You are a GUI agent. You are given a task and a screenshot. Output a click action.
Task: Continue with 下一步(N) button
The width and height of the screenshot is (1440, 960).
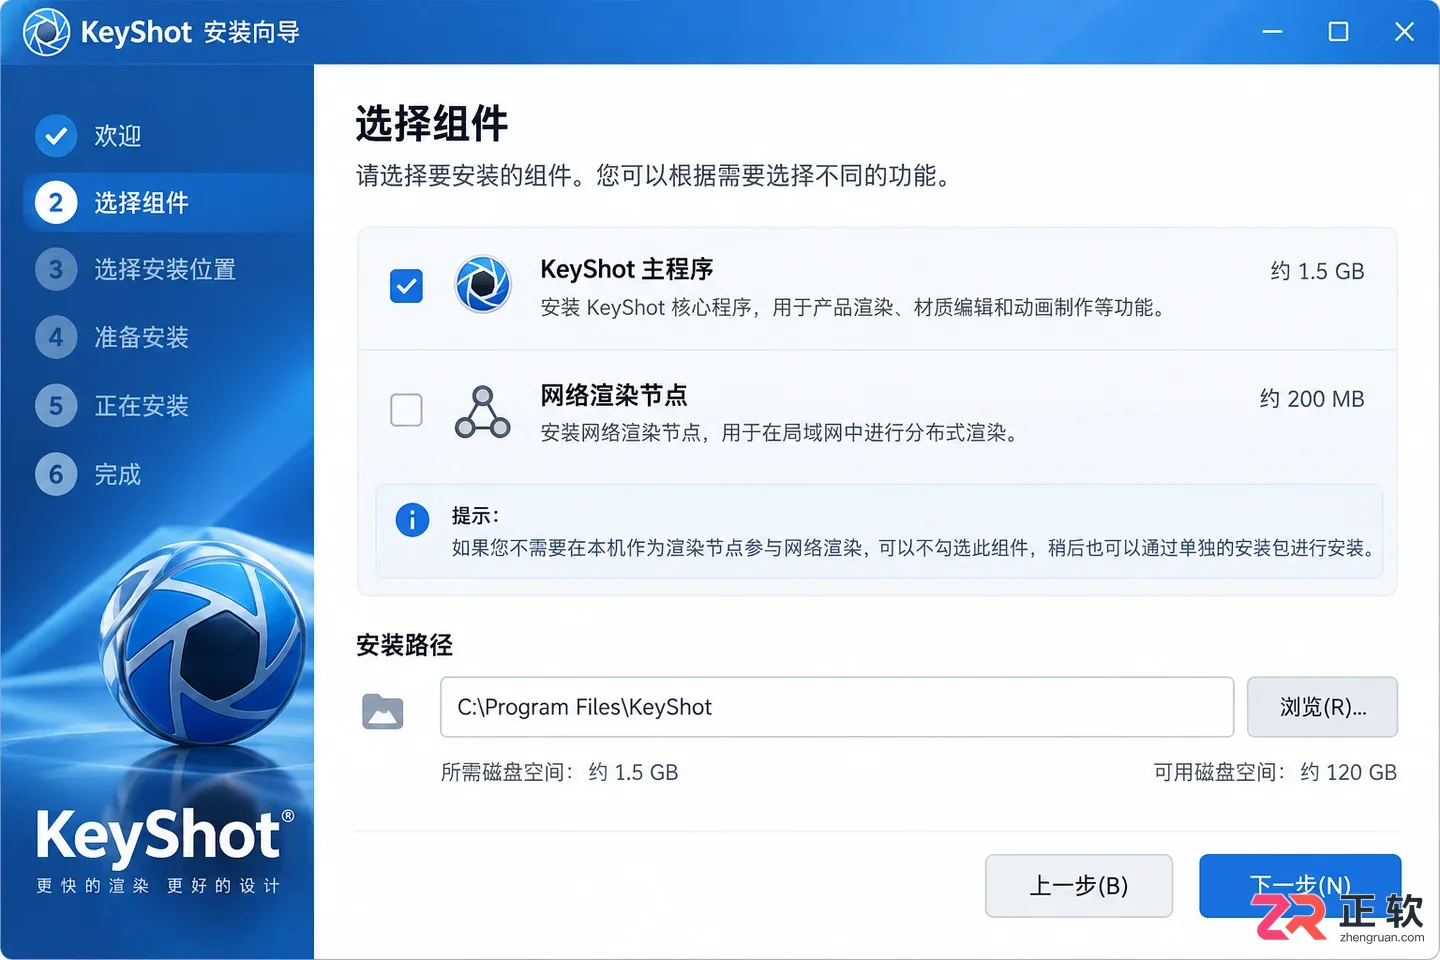(1300, 886)
